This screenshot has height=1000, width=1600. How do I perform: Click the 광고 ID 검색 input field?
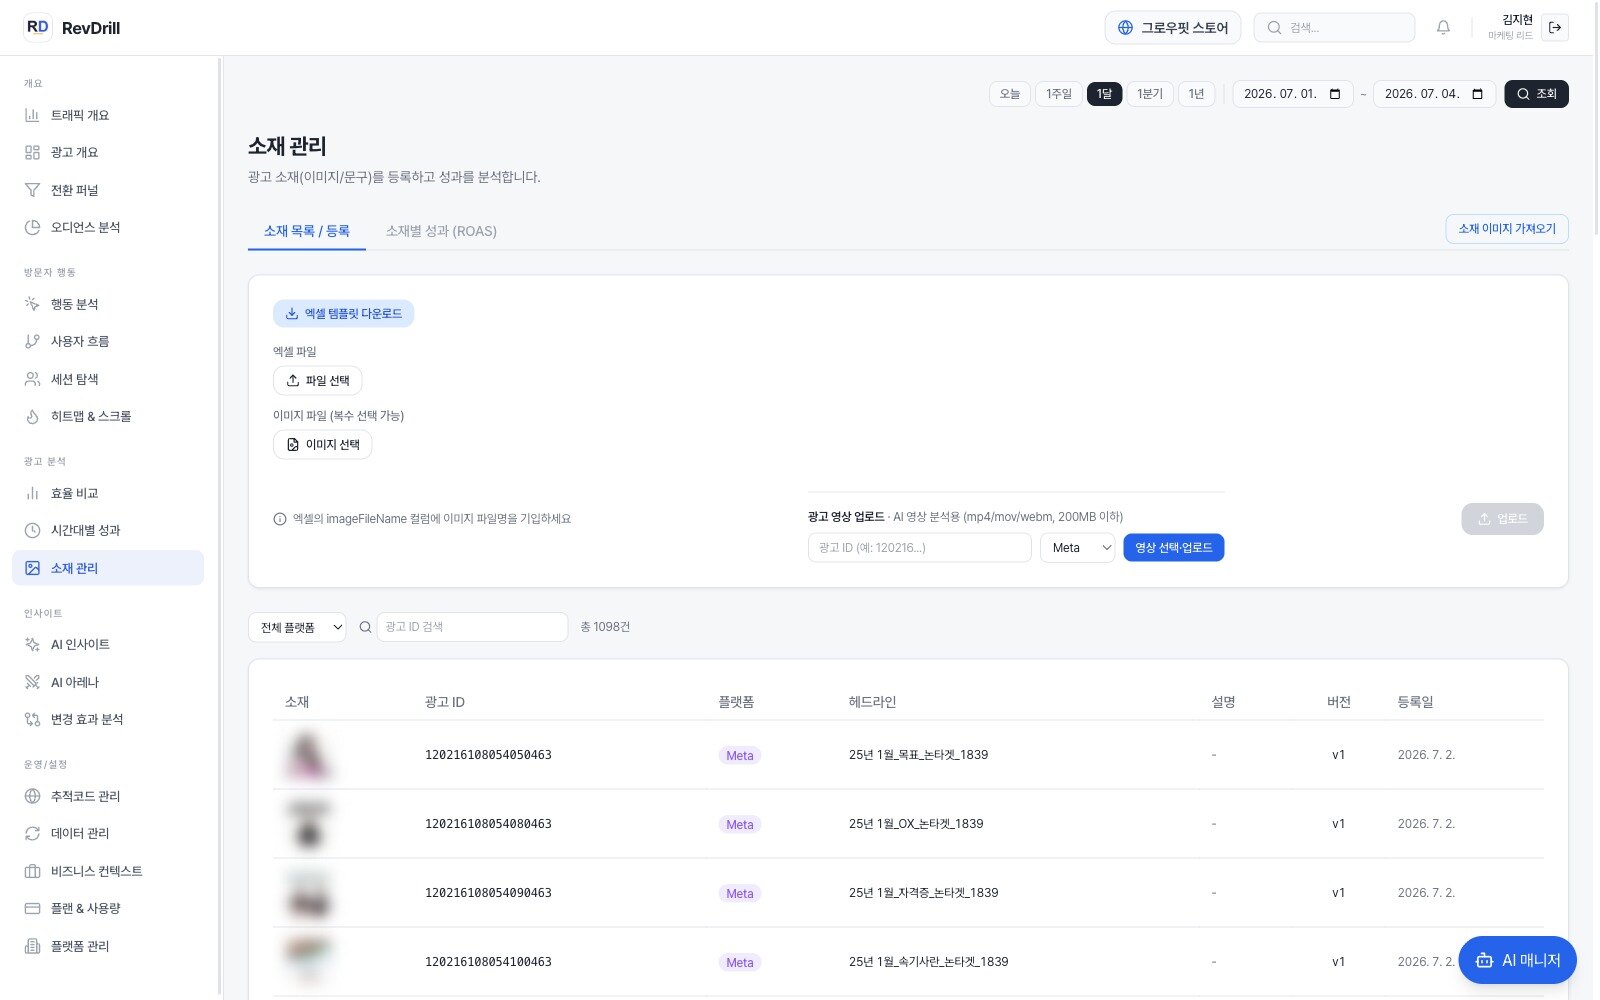coord(472,627)
